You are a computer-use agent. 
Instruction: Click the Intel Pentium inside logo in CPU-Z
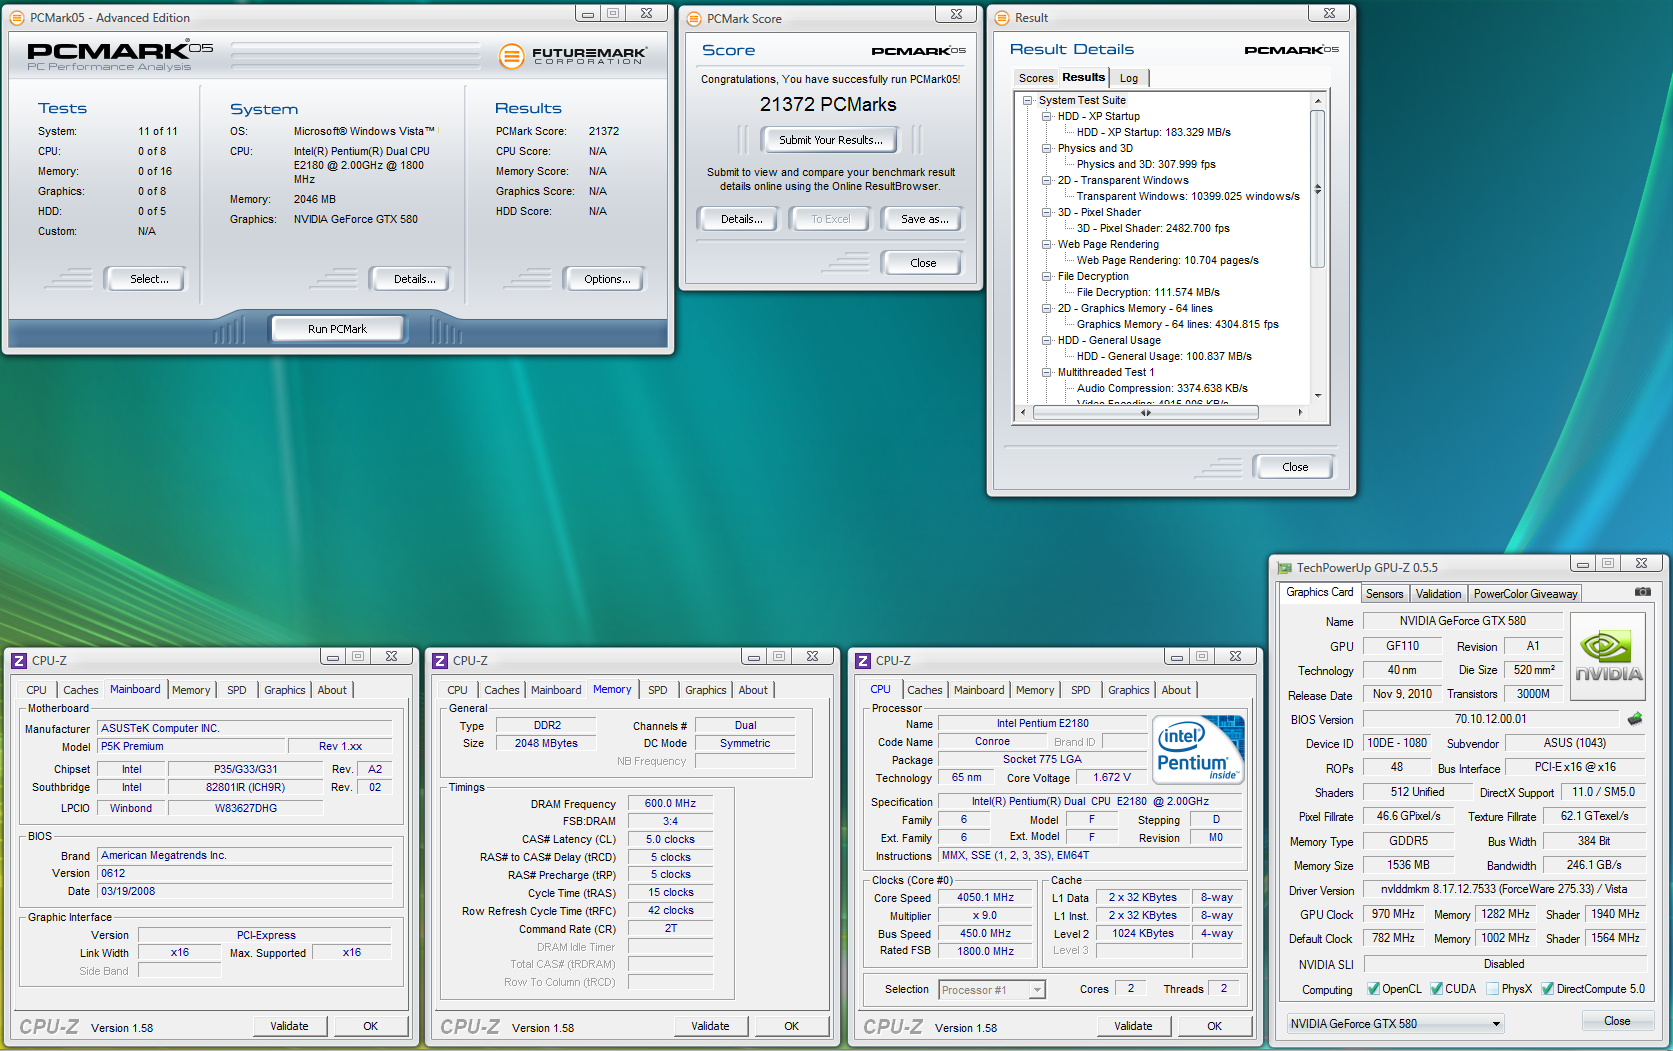point(1197,750)
